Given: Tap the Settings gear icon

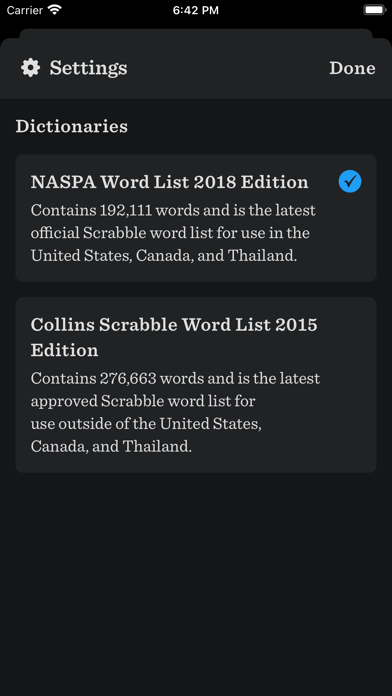Looking at the screenshot, I should click(31, 68).
